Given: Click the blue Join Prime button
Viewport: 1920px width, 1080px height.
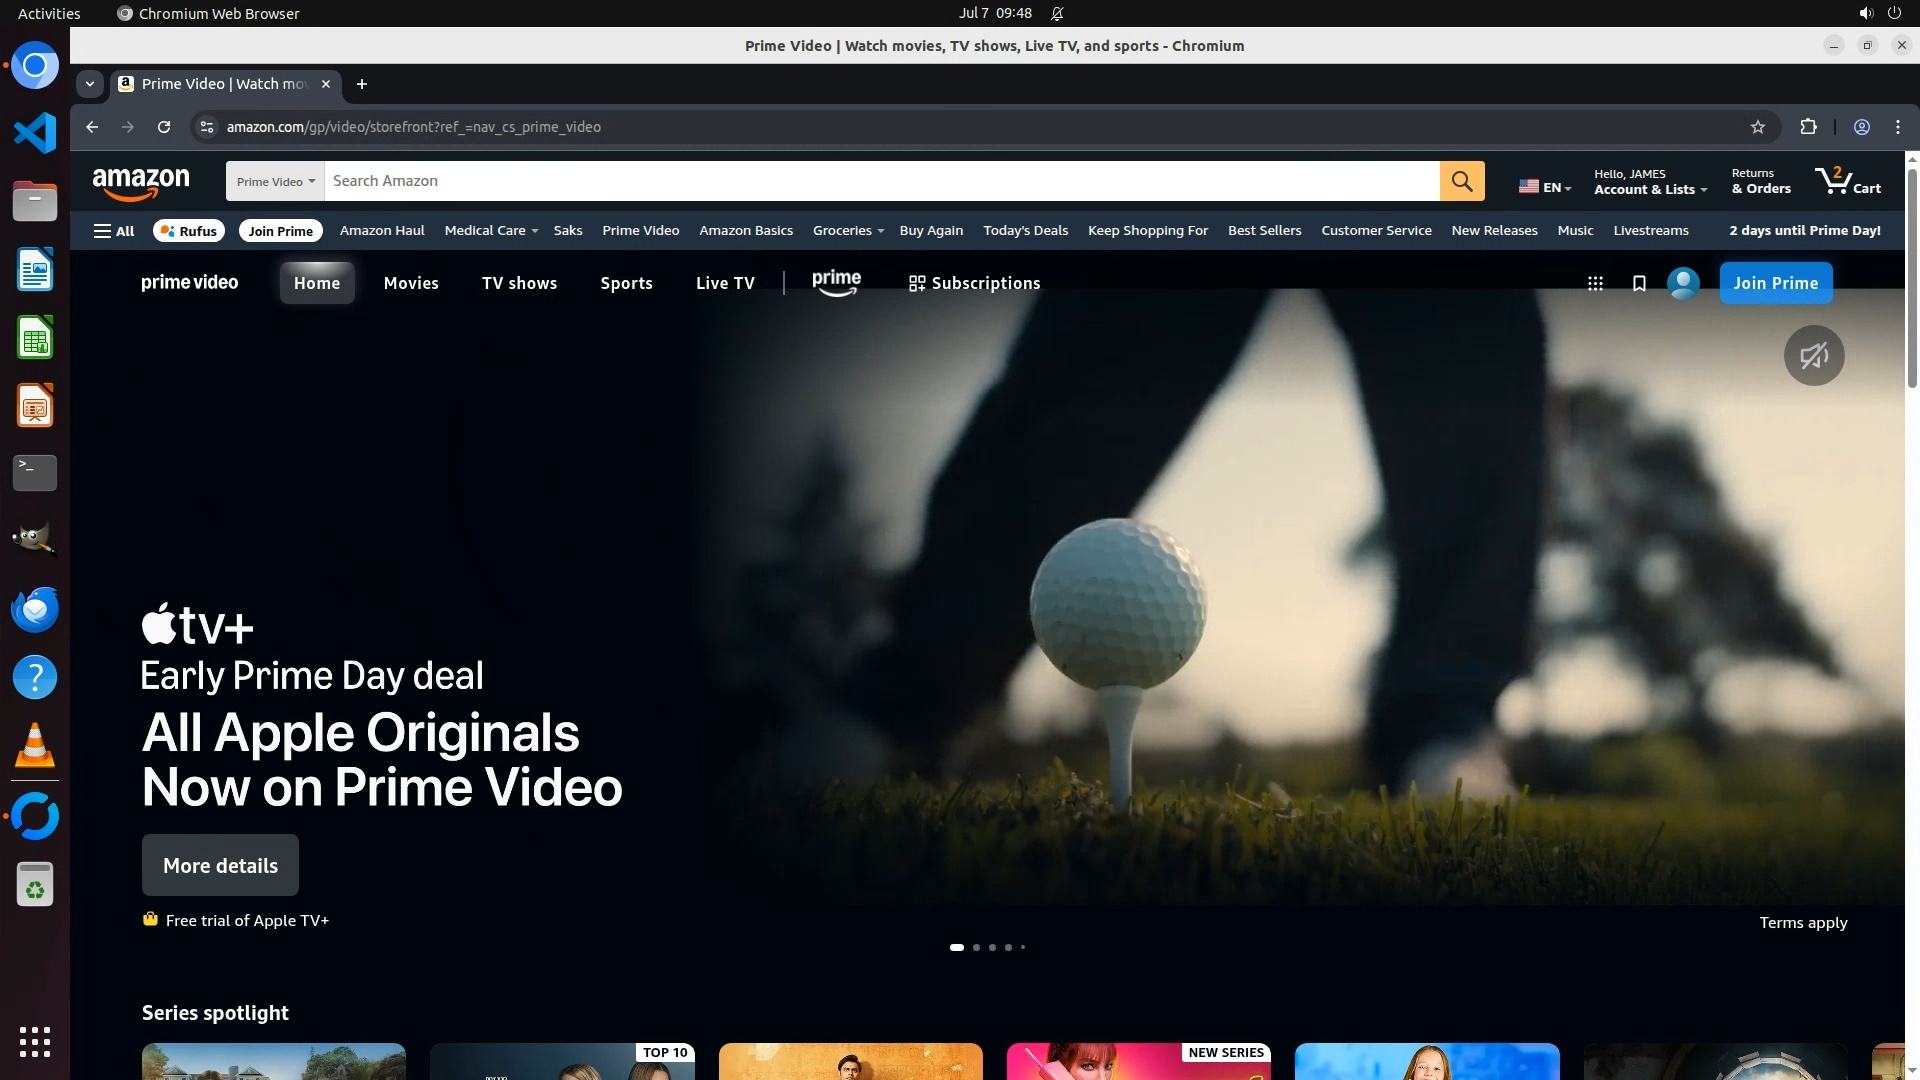Looking at the screenshot, I should pos(1775,283).
